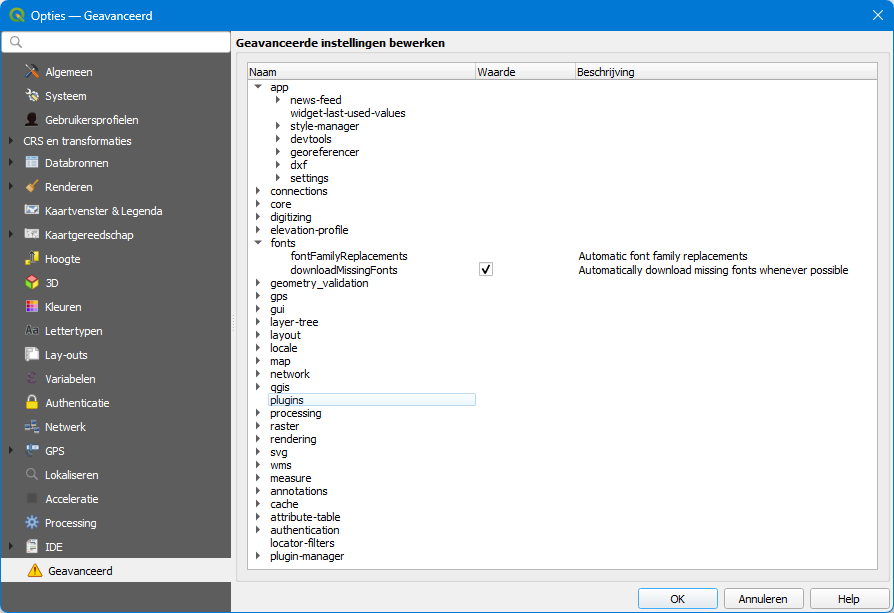Confirm with the OK button
894x613 pixels.
pos(677,599)
